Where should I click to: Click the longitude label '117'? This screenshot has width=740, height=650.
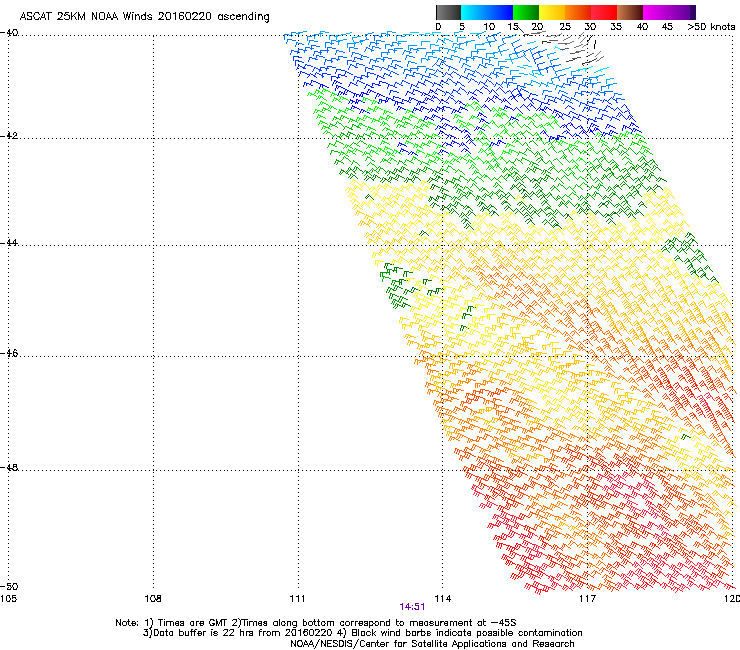[587, 599]
